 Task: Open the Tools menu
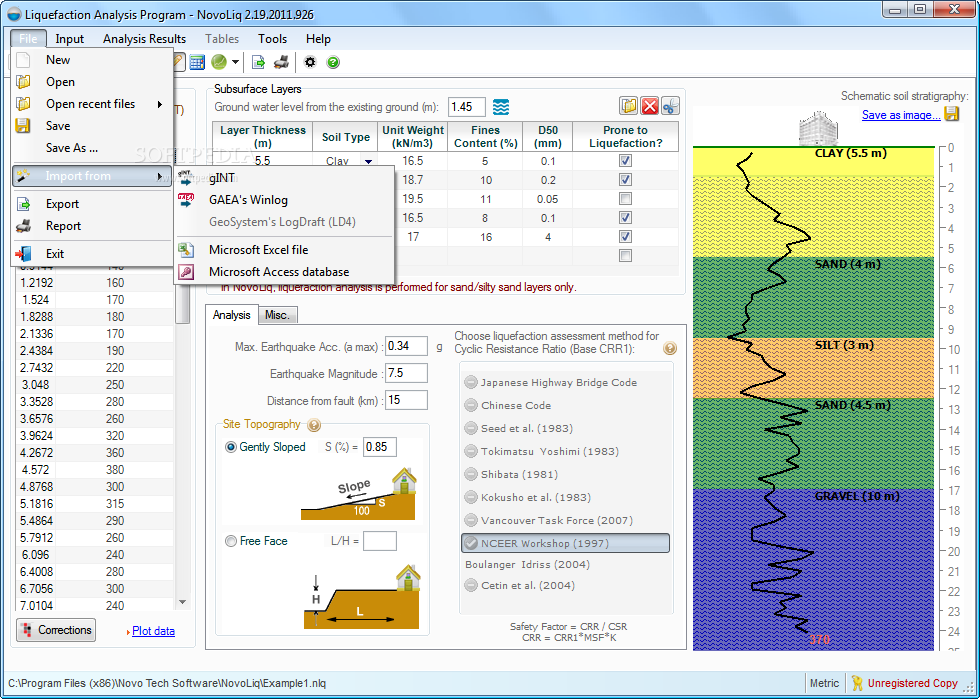click(x=272, y=39)
